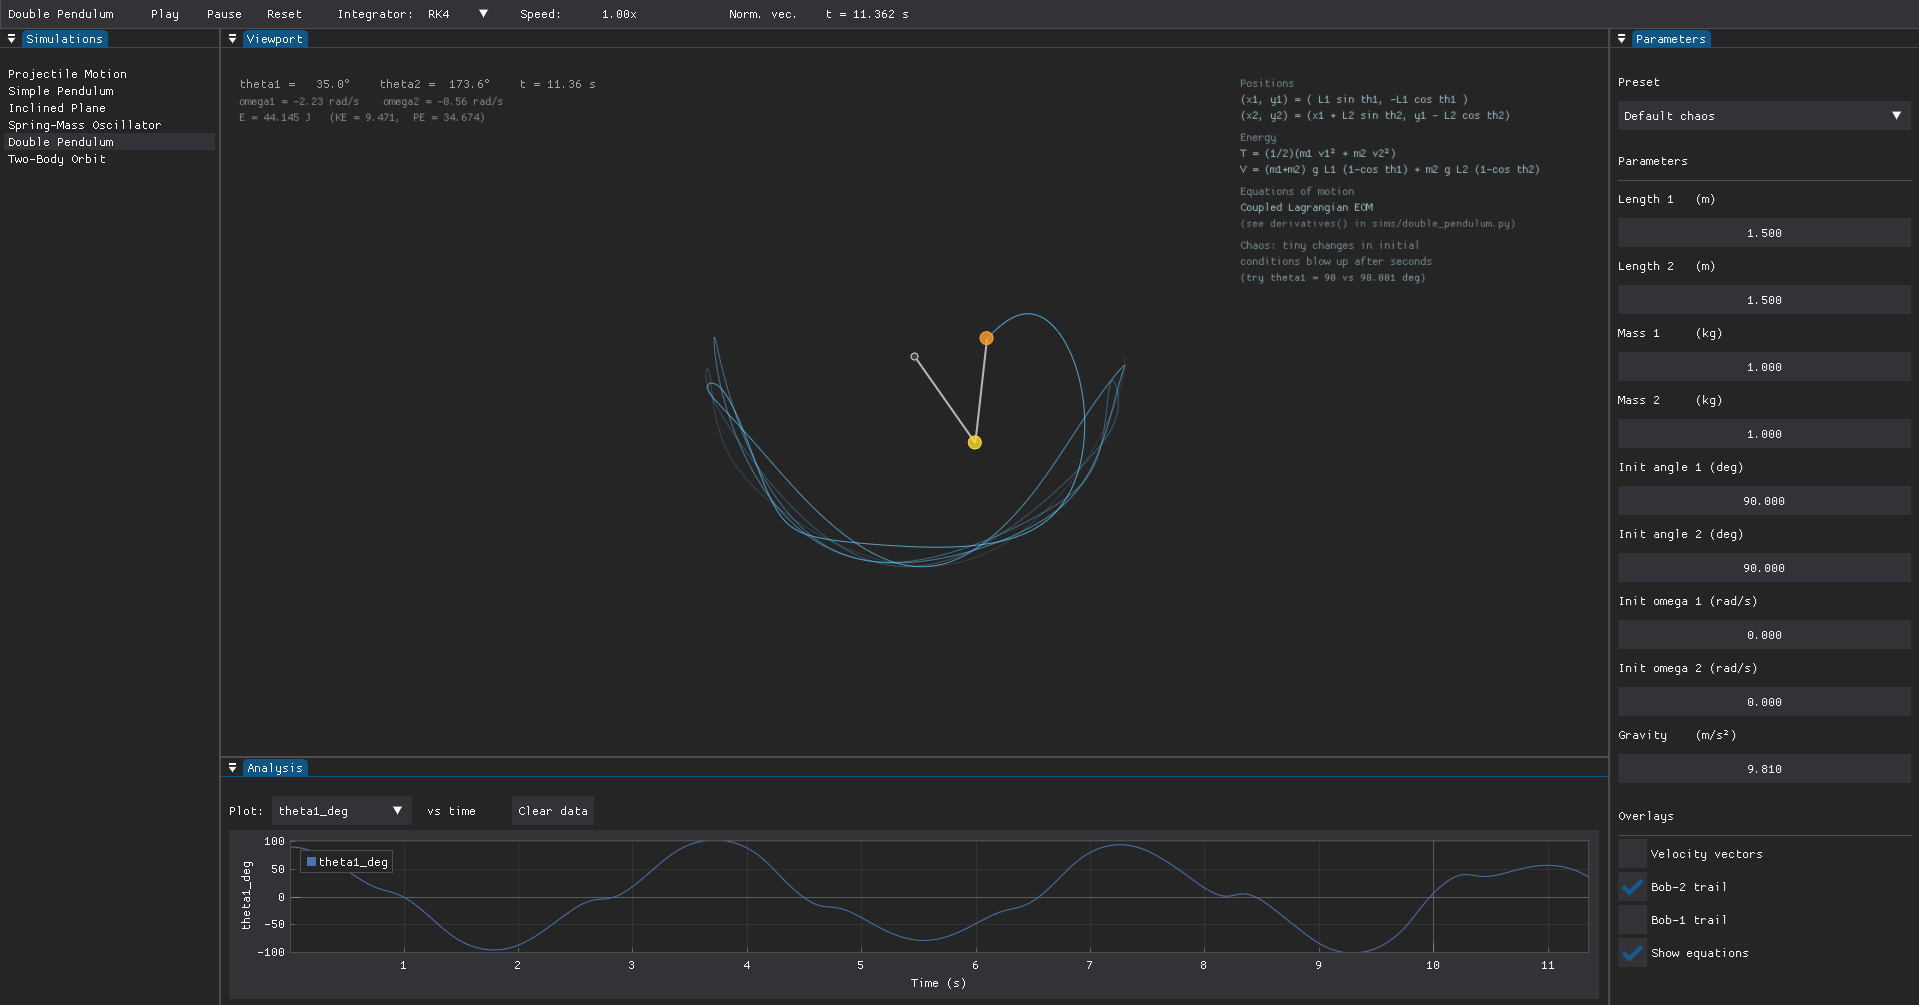Switch to the Analysis tab

tap(275, 768)
